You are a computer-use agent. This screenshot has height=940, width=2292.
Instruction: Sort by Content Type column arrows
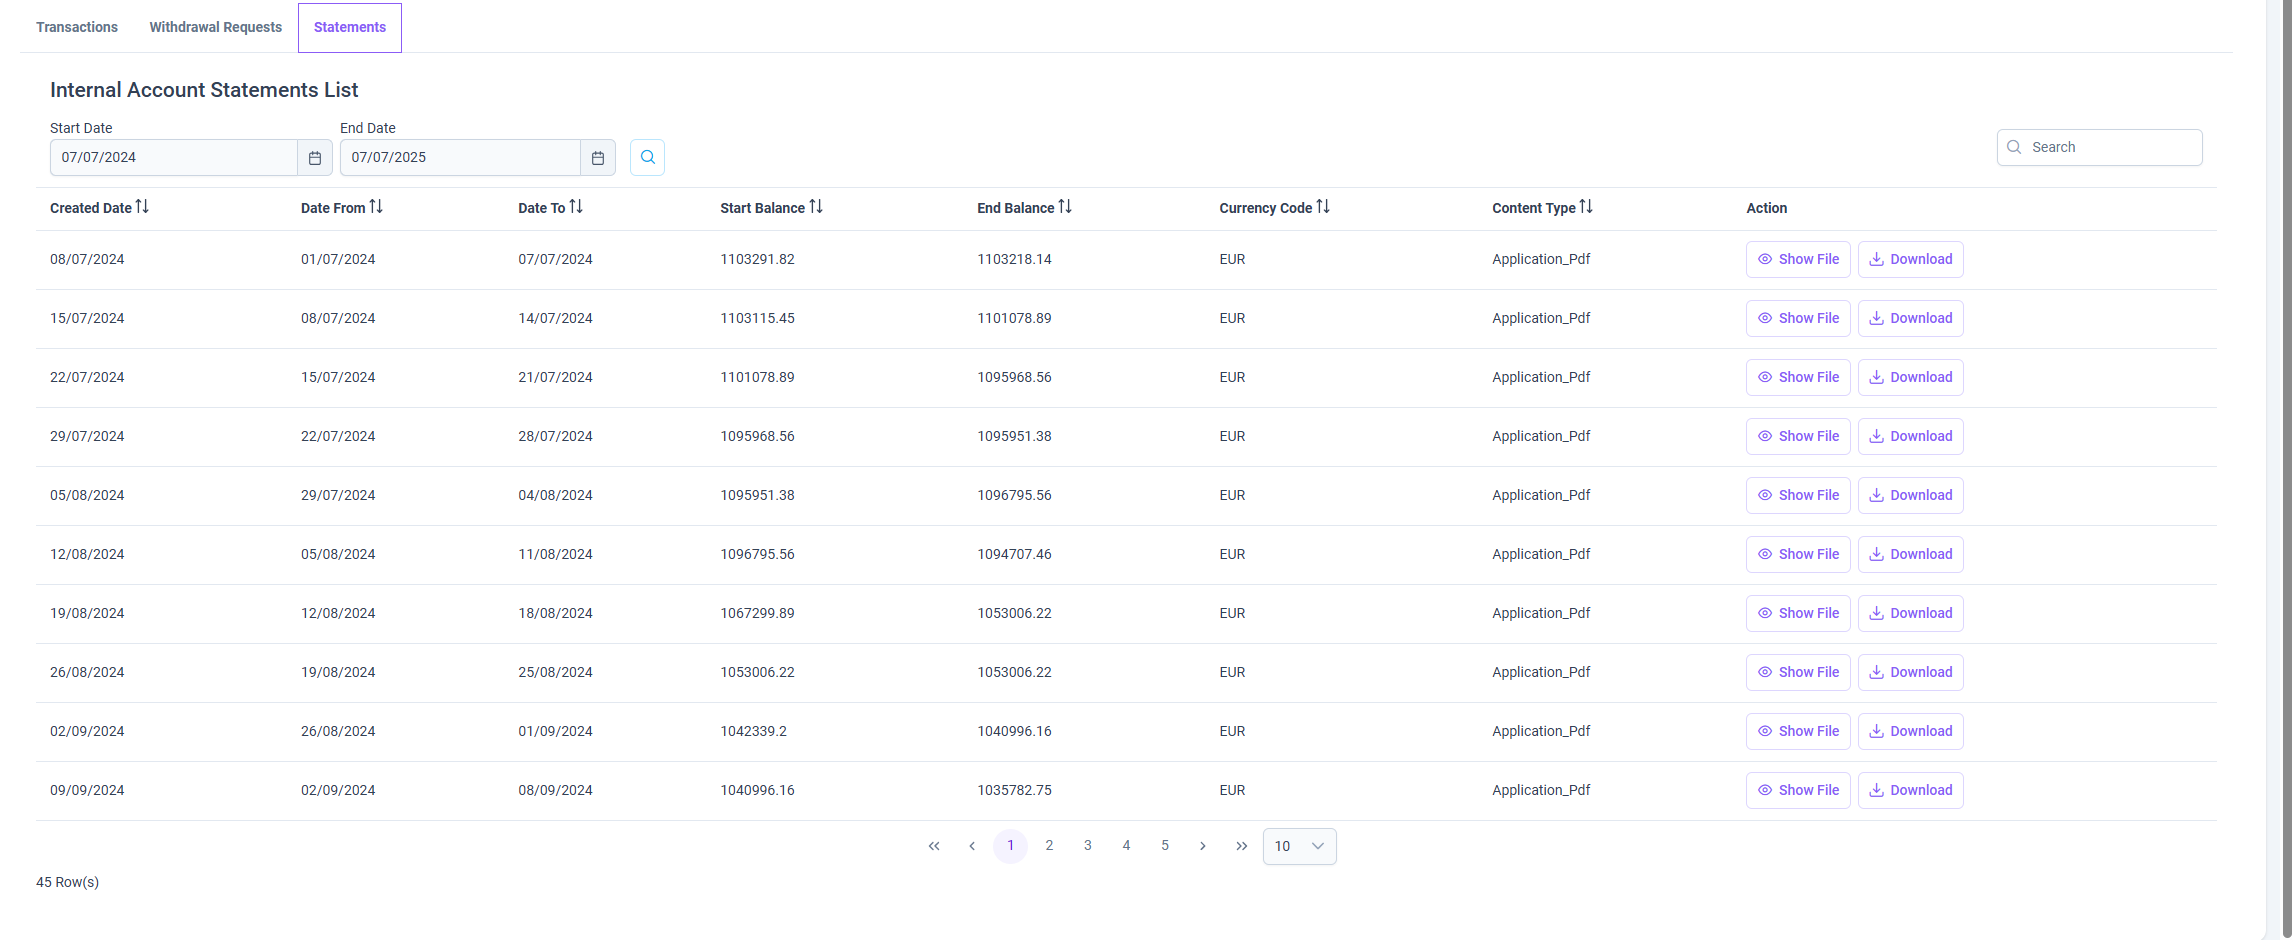tap(1586, 207)
